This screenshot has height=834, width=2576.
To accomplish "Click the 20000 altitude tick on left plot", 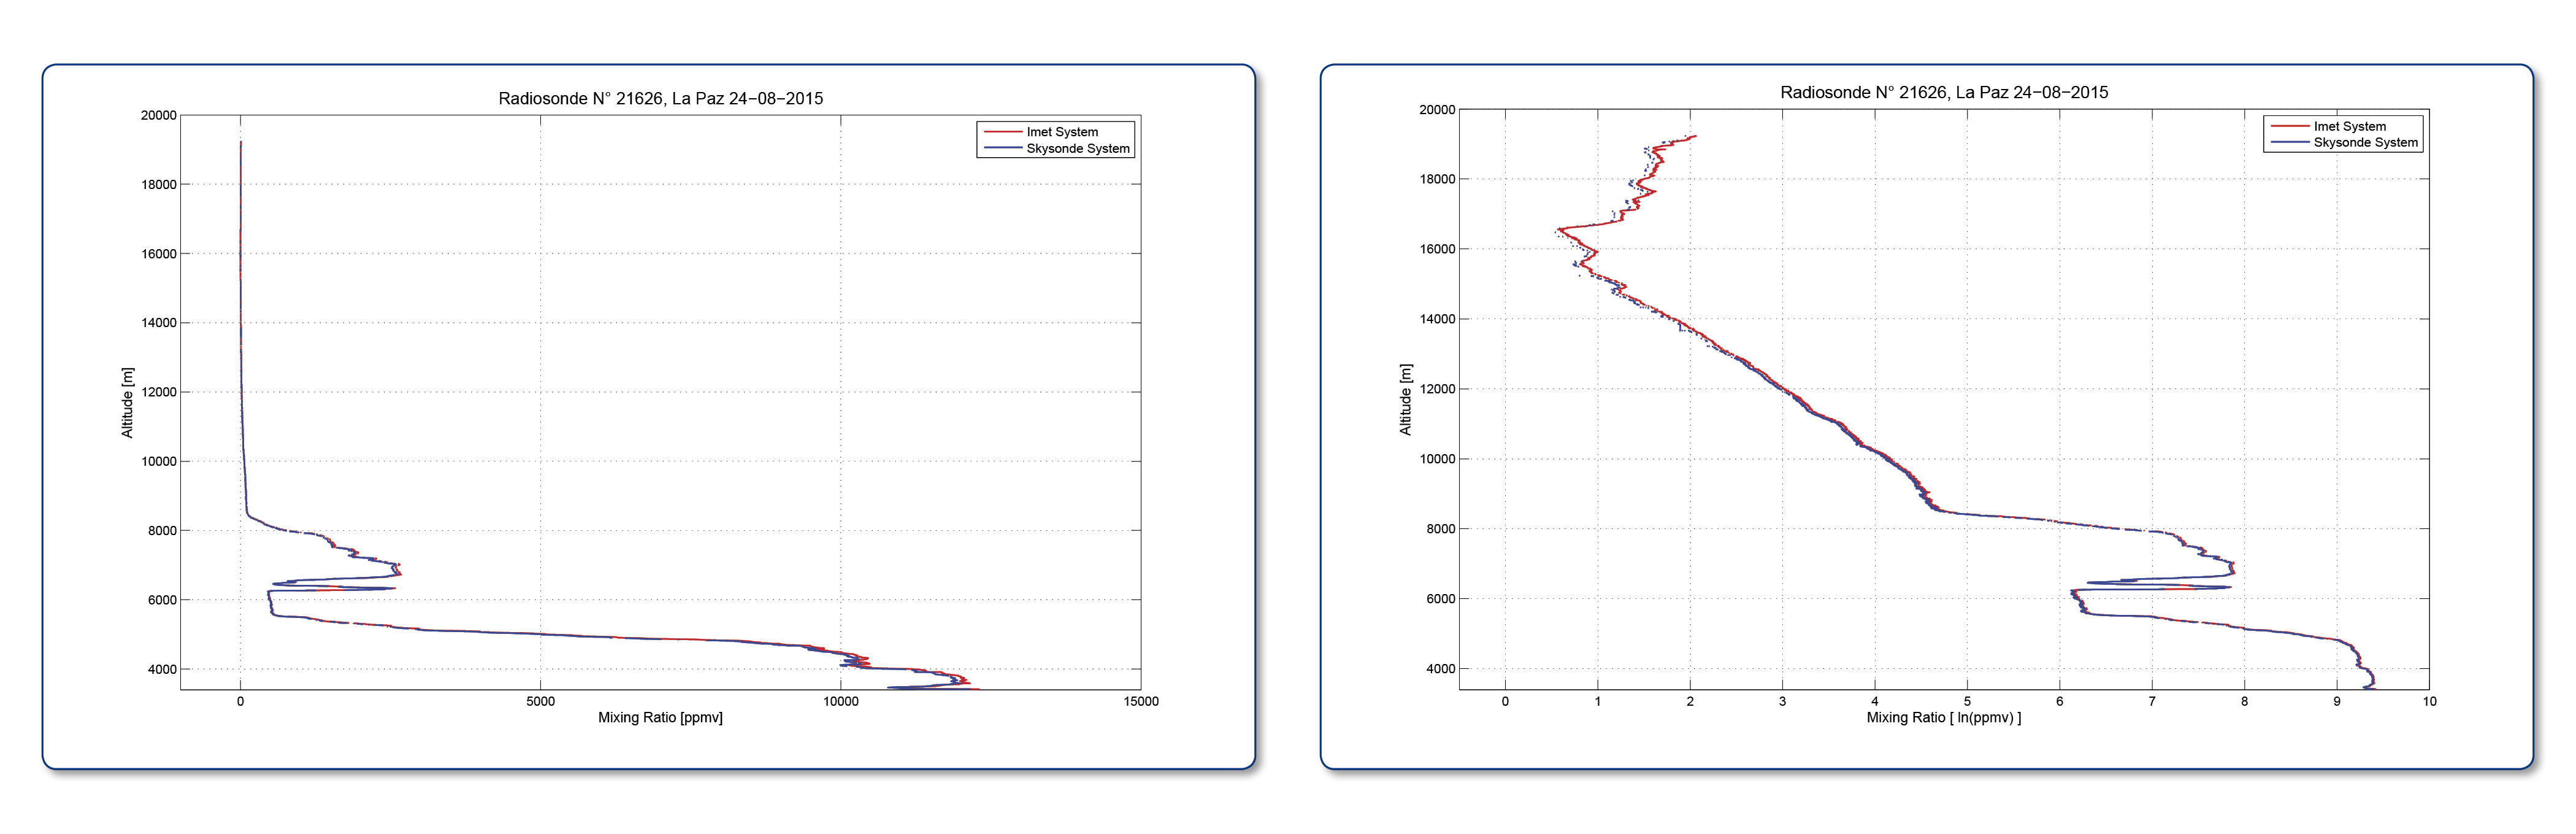I will click(x=158, y=115).
